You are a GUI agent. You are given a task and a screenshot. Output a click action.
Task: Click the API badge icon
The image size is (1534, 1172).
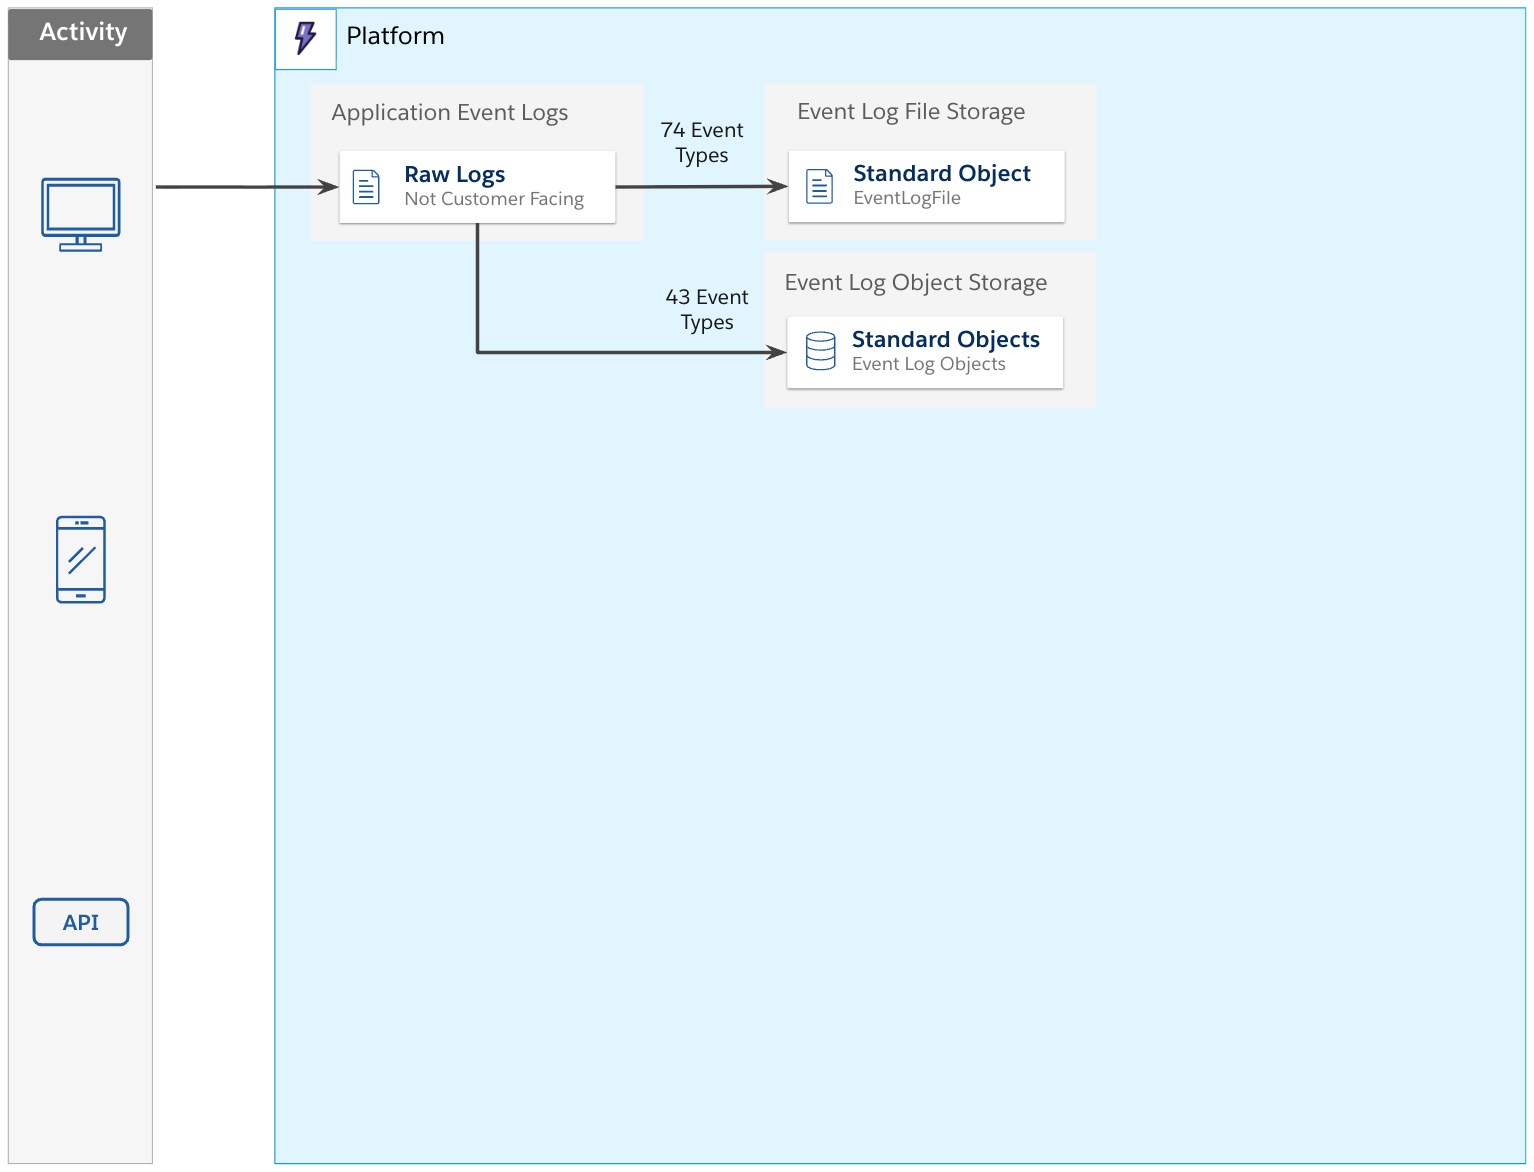(81, 922)
